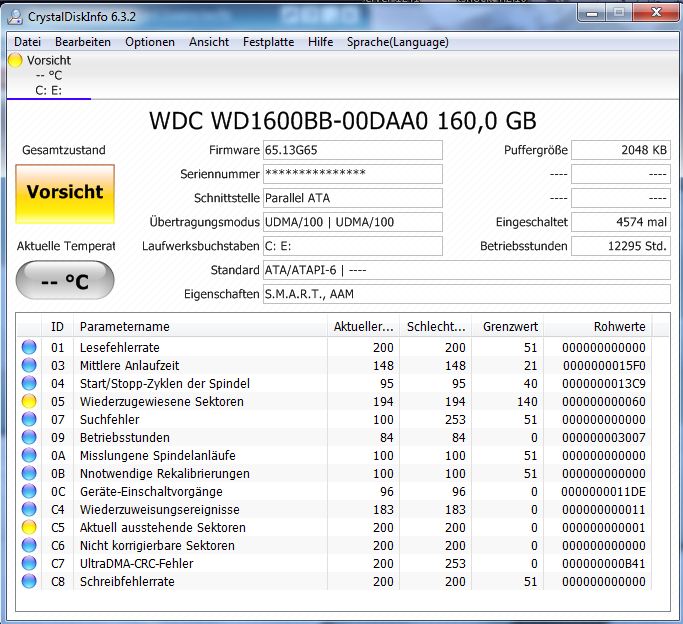Close the CrystalDiskInfo window
The image size is (683, 624).
(x=656, y=13)
